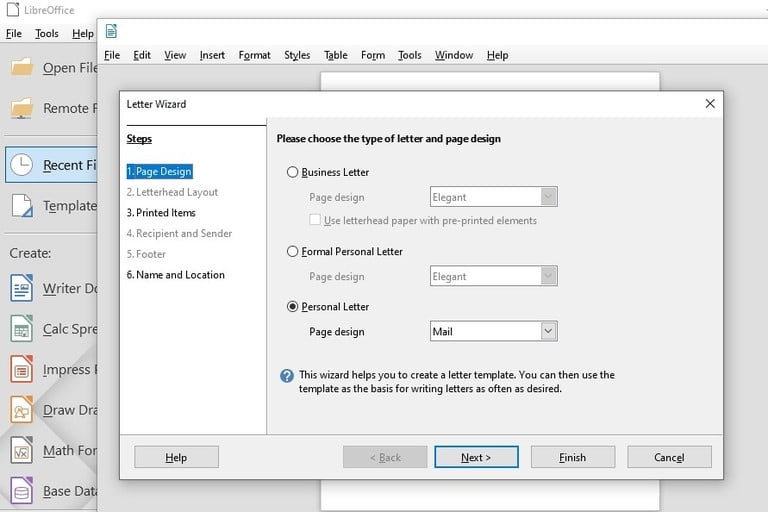Click the Calc Spreadsheet icon
This screenshot has height=512, width=768.
(22, 329)
